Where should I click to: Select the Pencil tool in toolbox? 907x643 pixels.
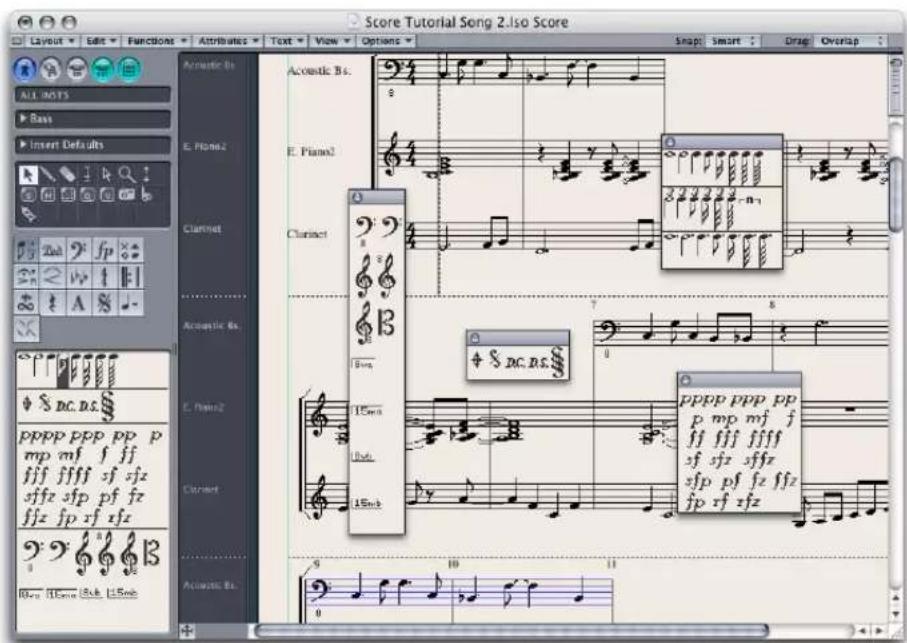[48, 175]
